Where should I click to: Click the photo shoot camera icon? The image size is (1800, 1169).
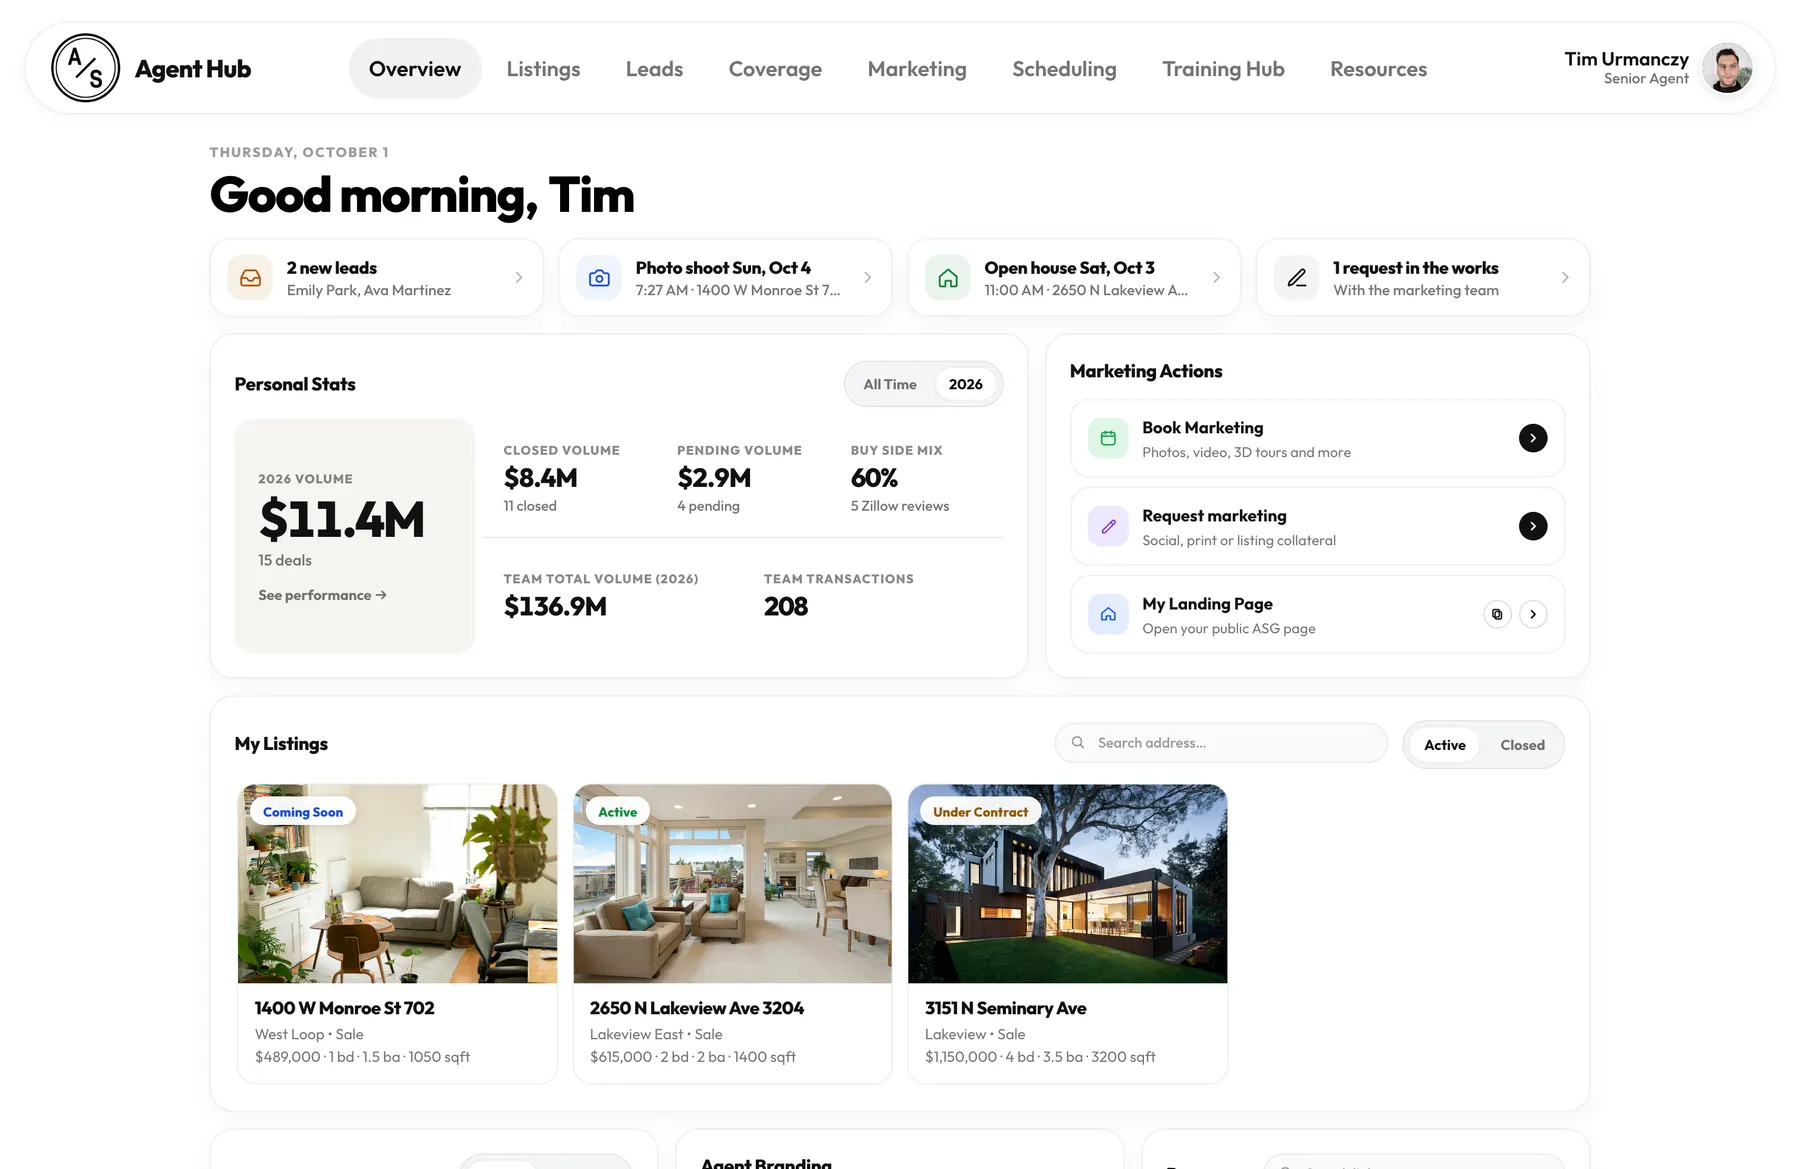[599, 278]
